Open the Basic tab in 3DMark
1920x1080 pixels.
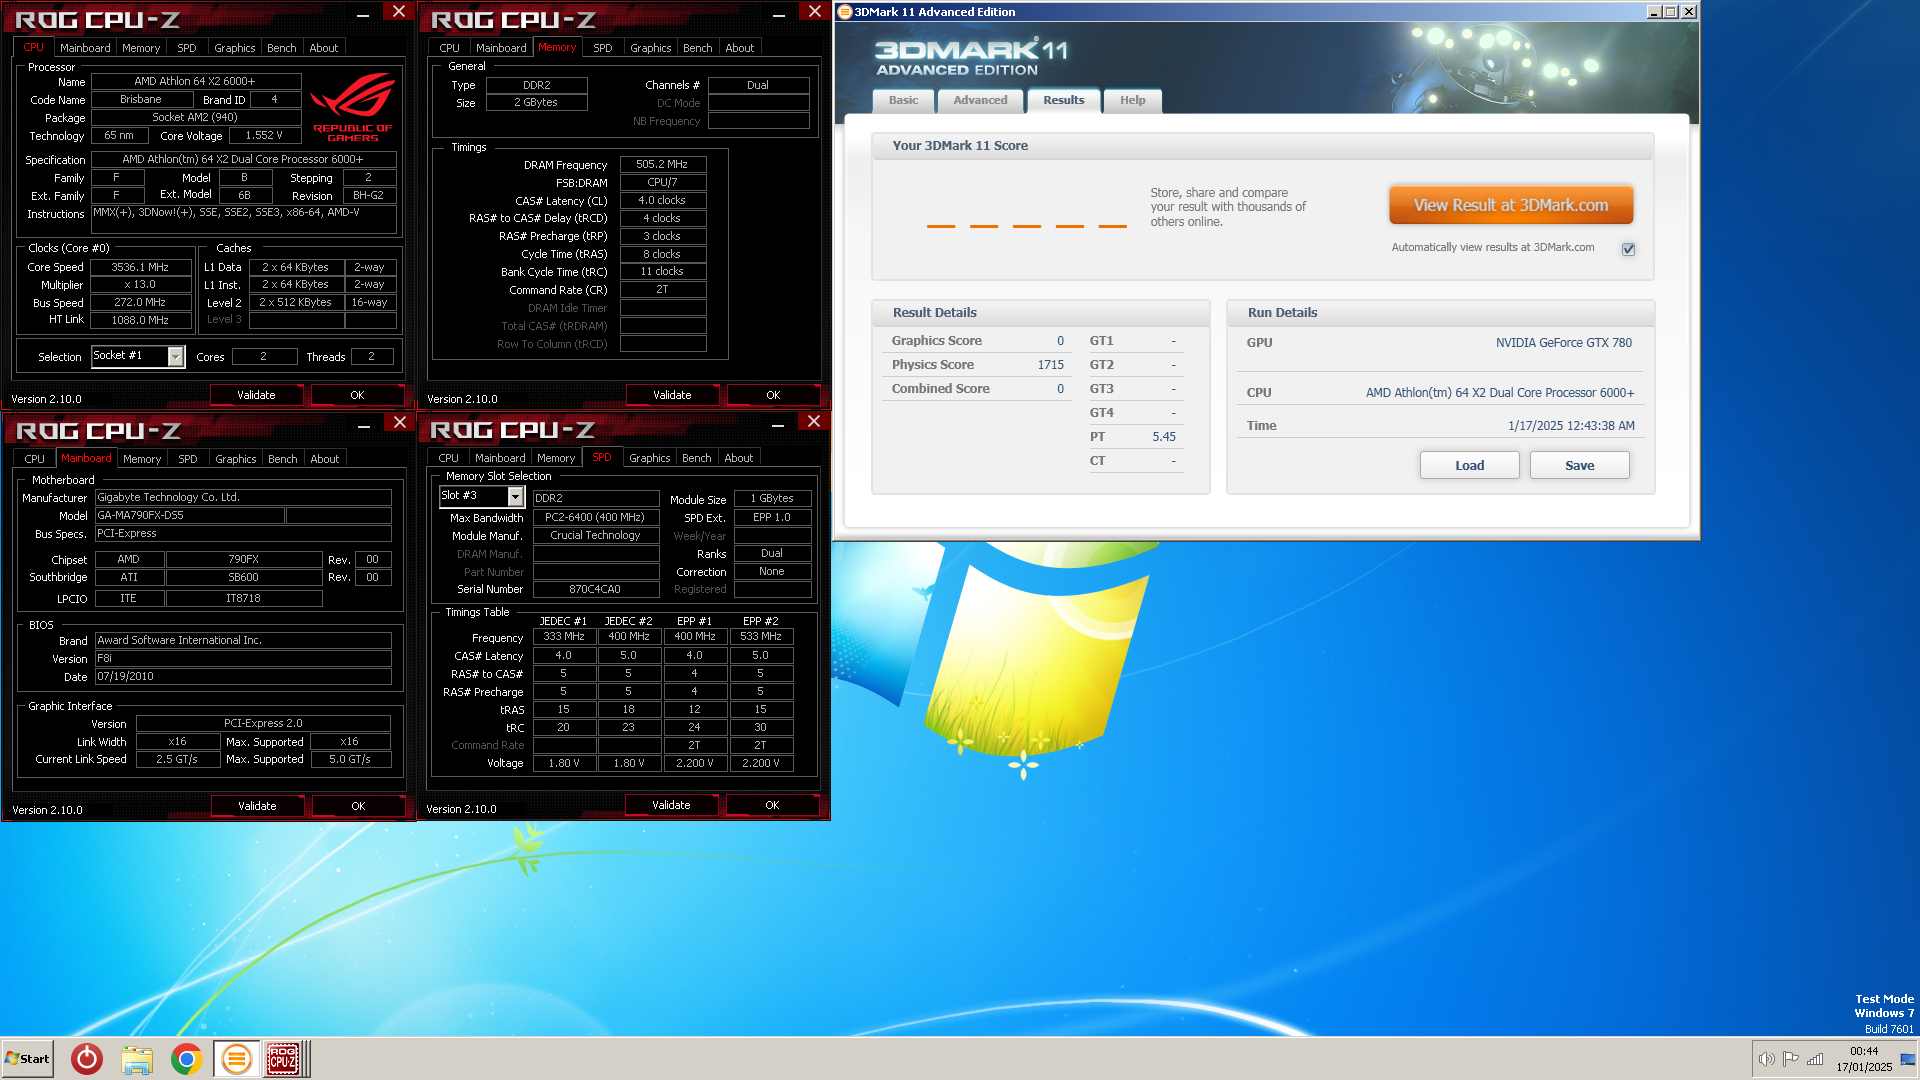click(x=903, y=100)
